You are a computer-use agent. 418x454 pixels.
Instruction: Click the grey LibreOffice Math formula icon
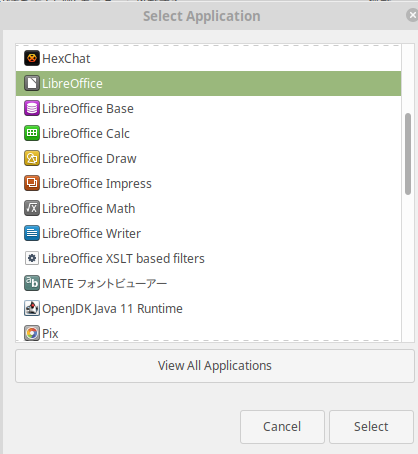(x=32, y=208)
